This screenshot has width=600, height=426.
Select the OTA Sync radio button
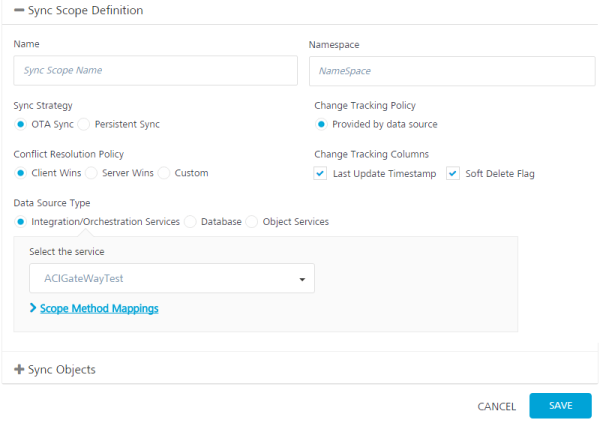tap(21, 124)
